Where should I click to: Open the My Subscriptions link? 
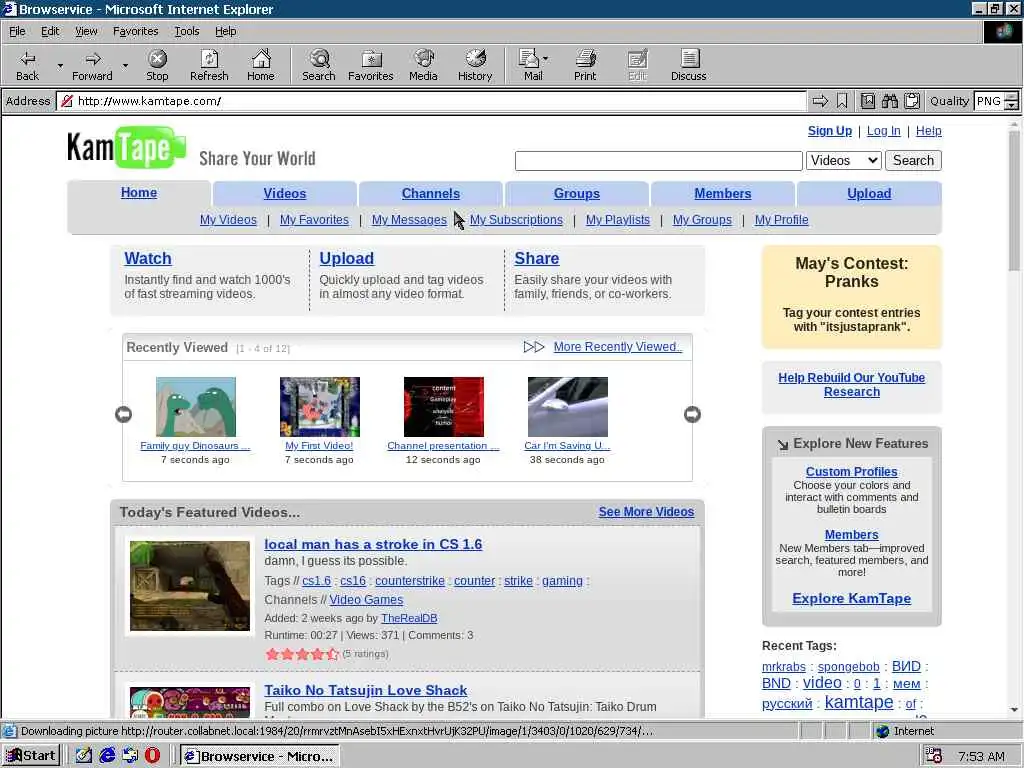[x=516, y=220]
